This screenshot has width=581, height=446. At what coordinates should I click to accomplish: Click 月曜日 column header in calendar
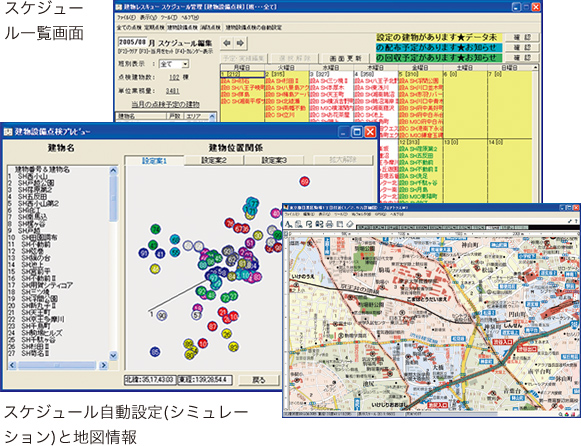pos(242,67)
